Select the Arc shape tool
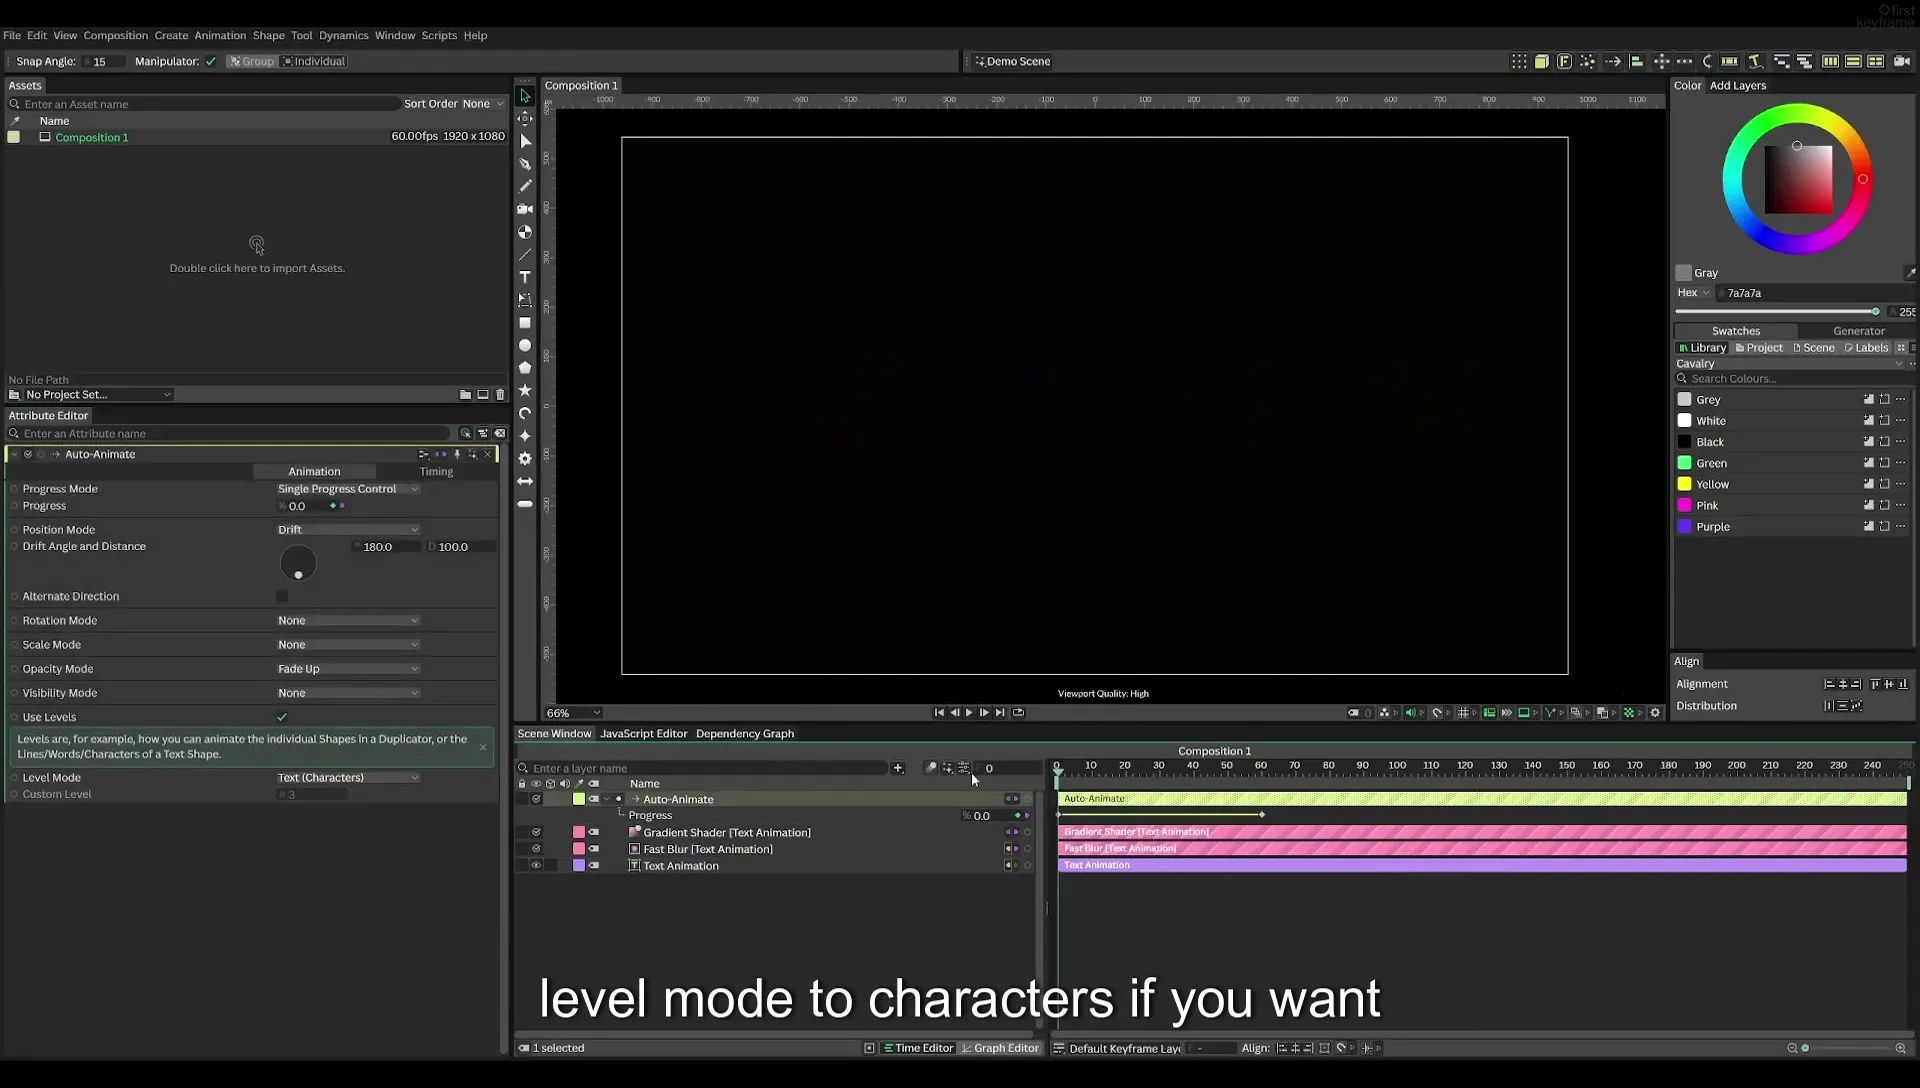 525,413
